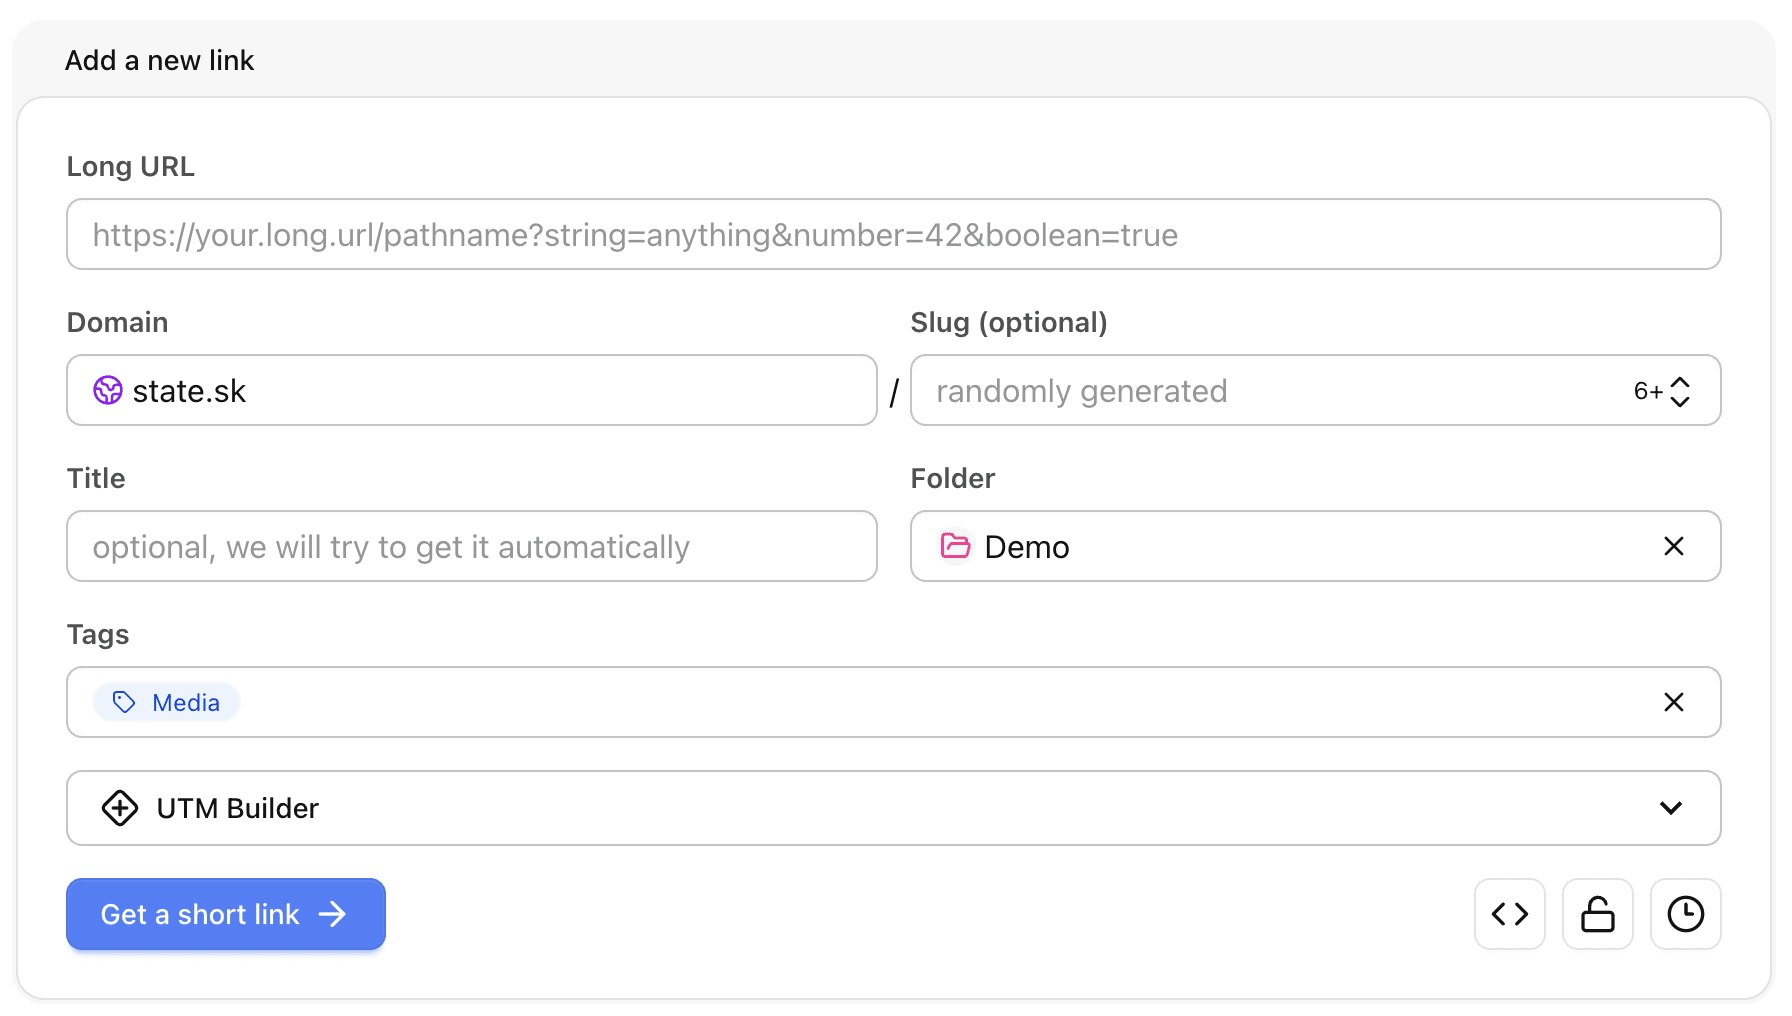Click the unlocked padlock icon button
Image resolution: width=1792 pixels, height=1016 pixels.
[x=1597, y=914]
